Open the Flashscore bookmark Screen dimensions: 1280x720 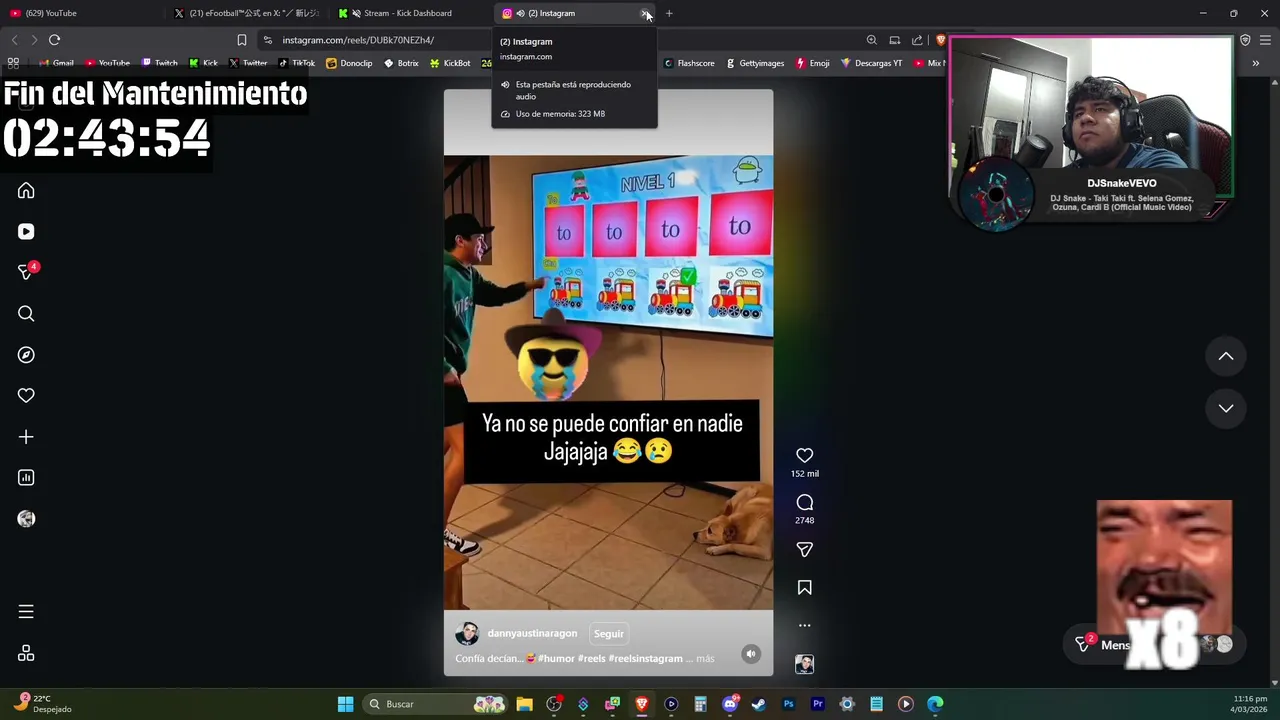pyautogui.click(x=689, y=63)
